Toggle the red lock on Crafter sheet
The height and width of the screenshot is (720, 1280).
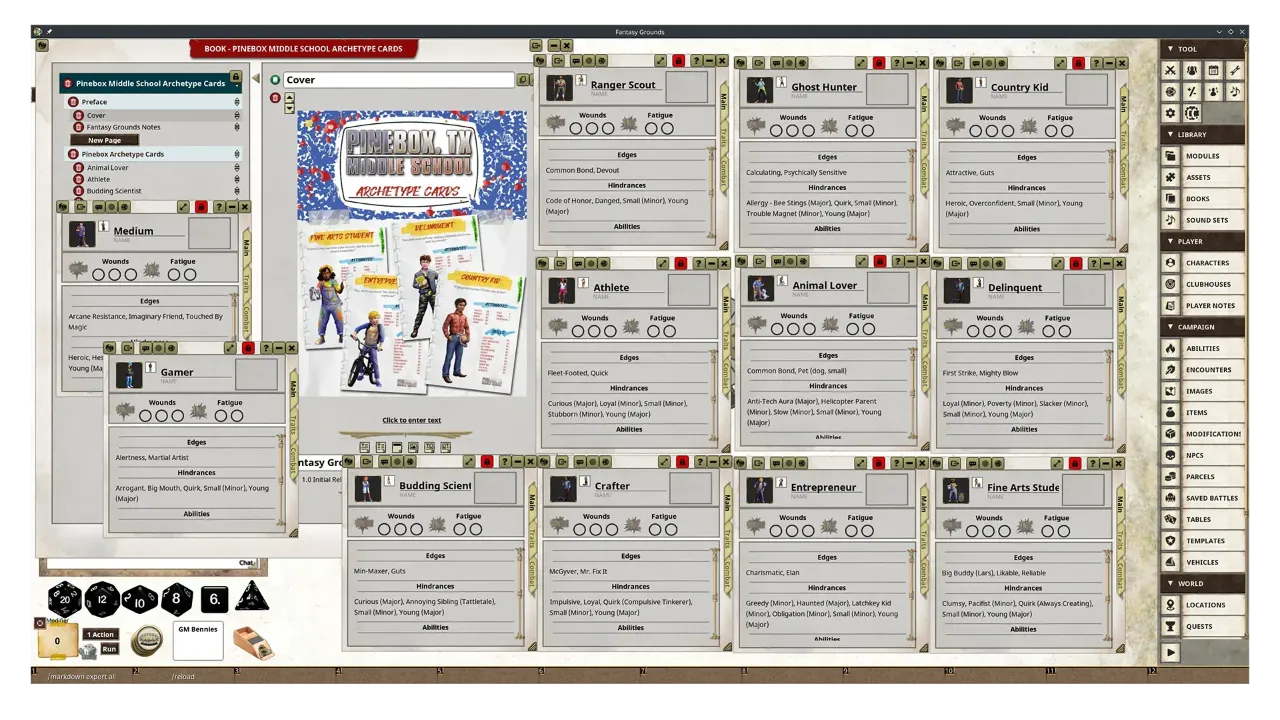pyautogui.click(x=682, y=462)
